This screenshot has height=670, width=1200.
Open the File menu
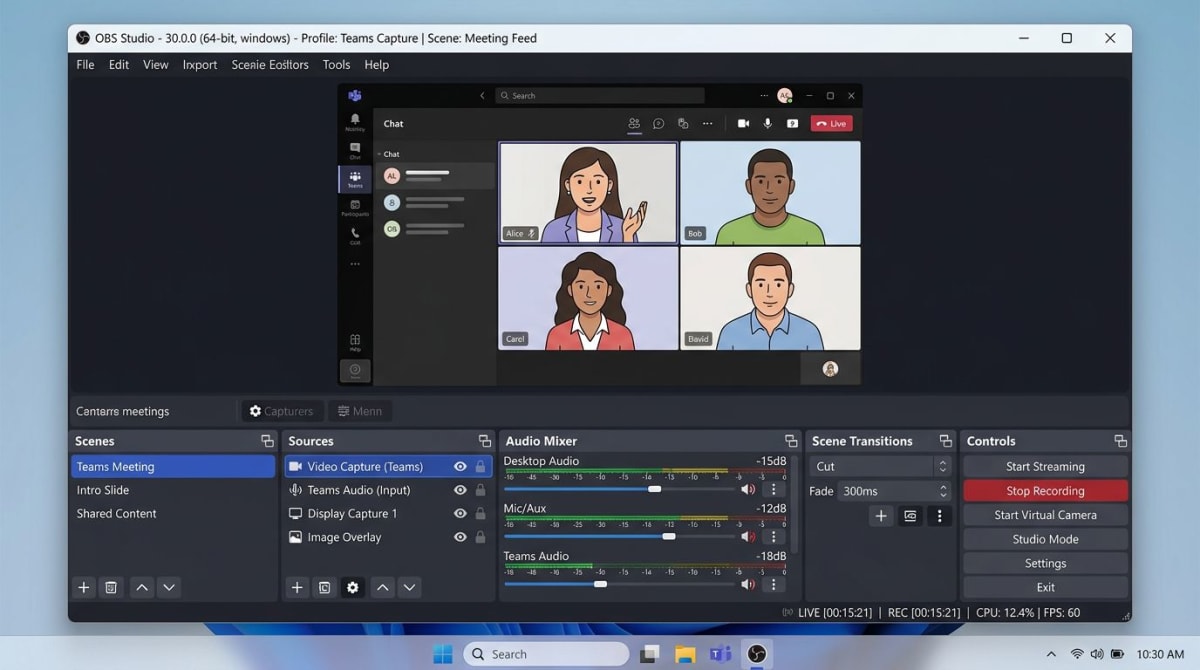(x=85, y=65)
